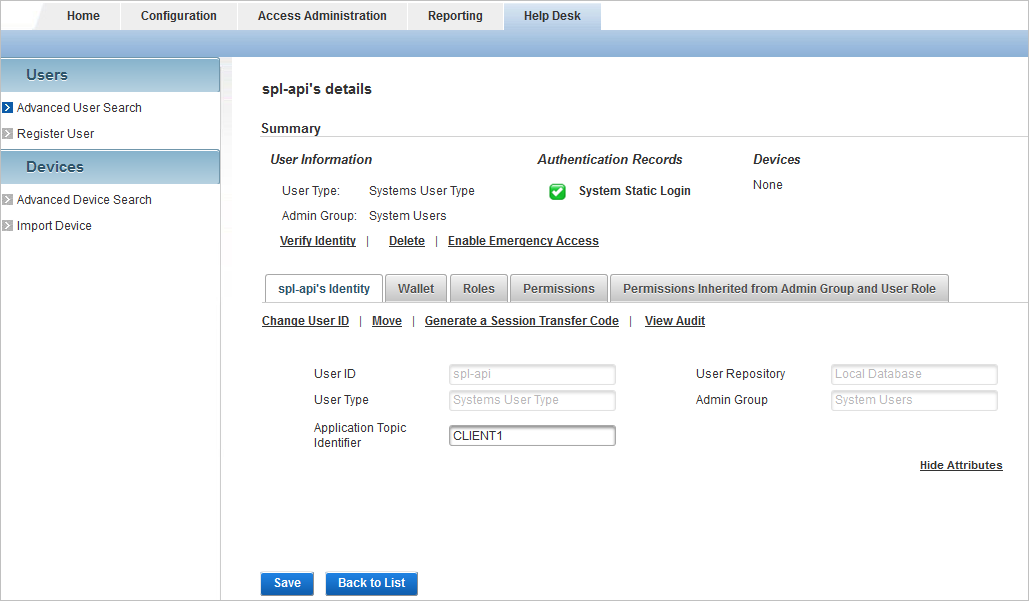1029x601 pixels.
Task: Focus the Application Topic Identifier field
Action: click(x=532, y=436)
